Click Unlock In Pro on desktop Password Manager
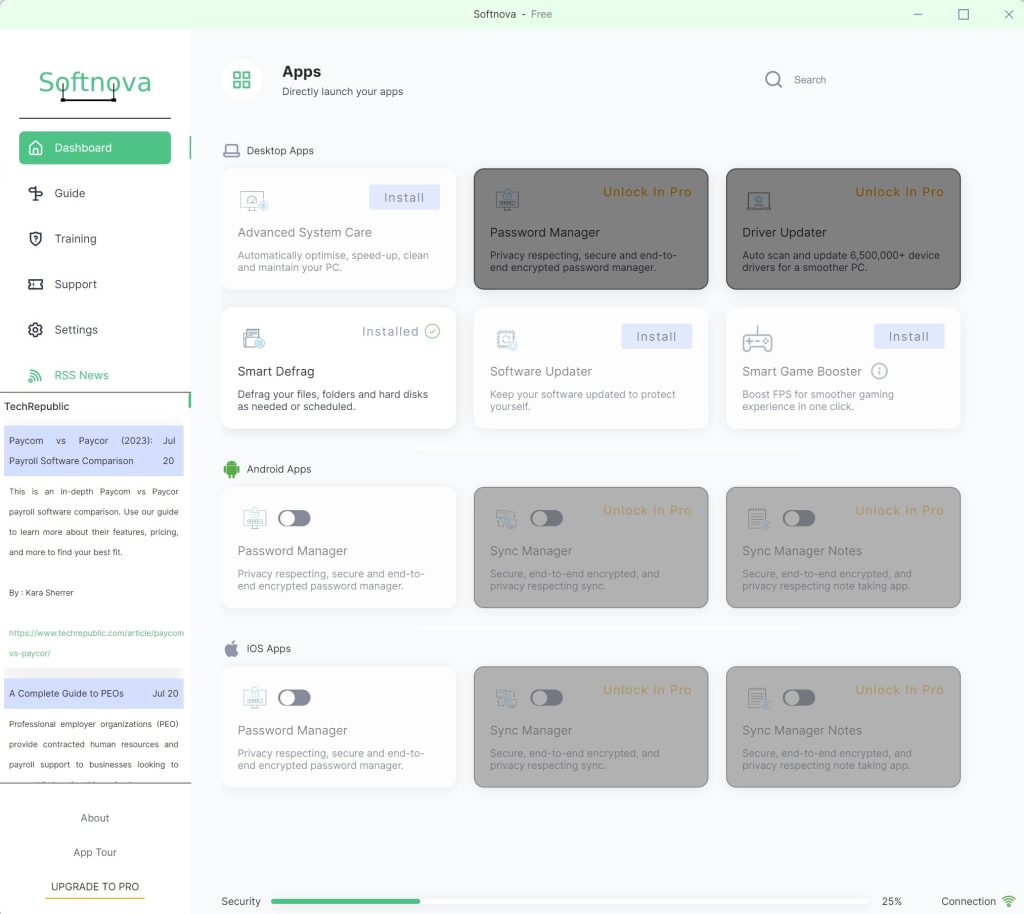 click(x=647, y=192)
